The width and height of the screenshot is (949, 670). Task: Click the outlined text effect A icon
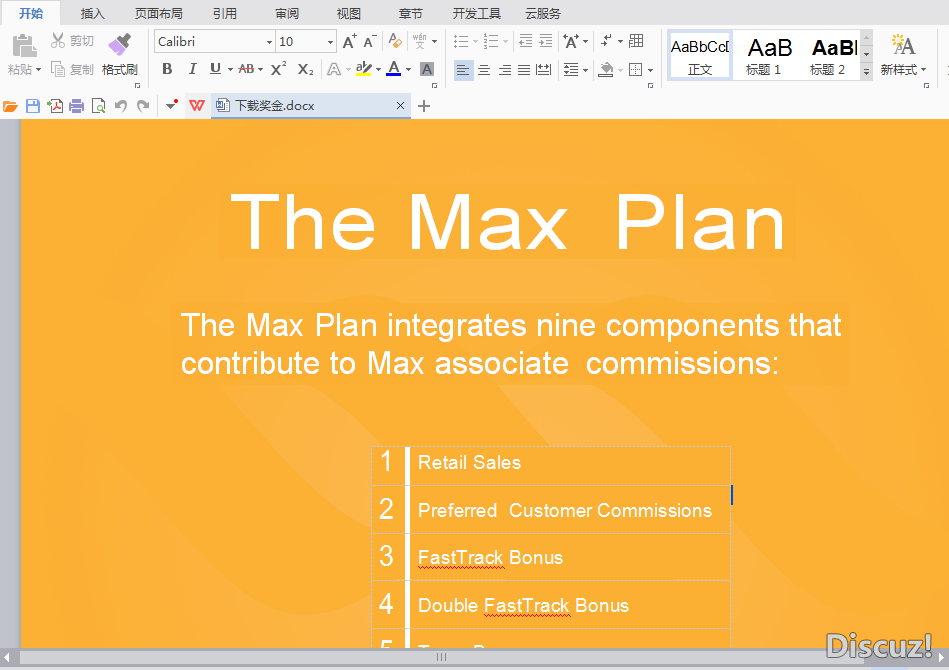pos(333,70)
